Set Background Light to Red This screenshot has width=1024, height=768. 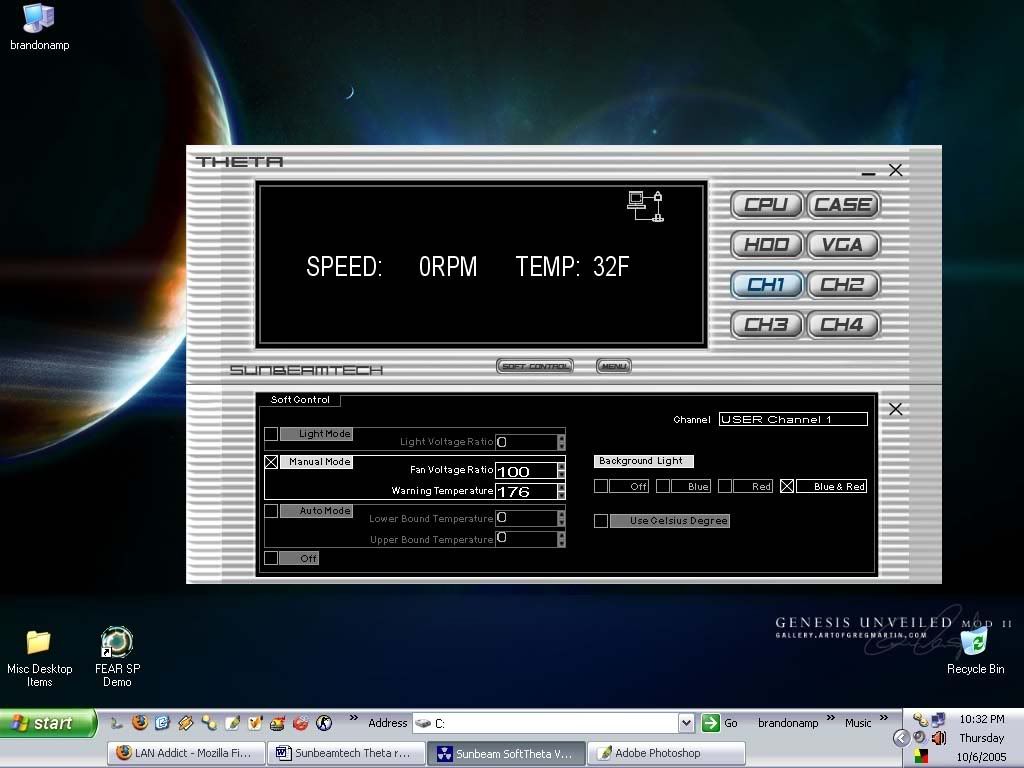point(725,487)
